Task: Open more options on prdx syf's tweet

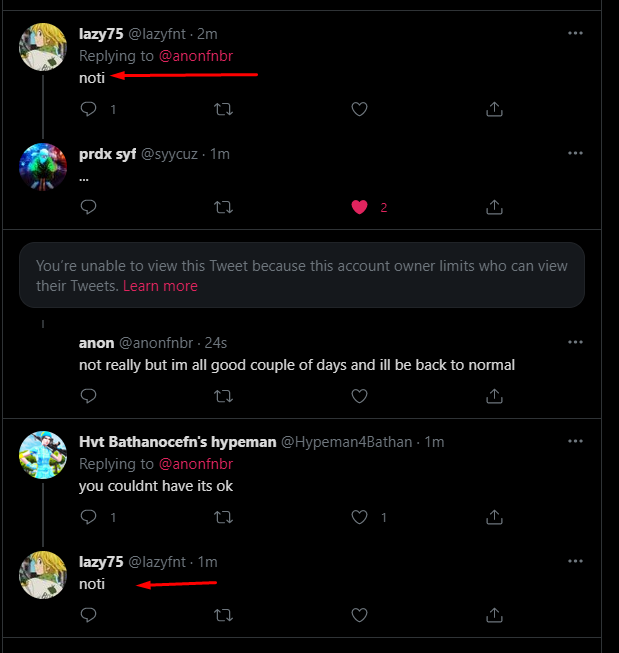Action: [x=575, y=153]
